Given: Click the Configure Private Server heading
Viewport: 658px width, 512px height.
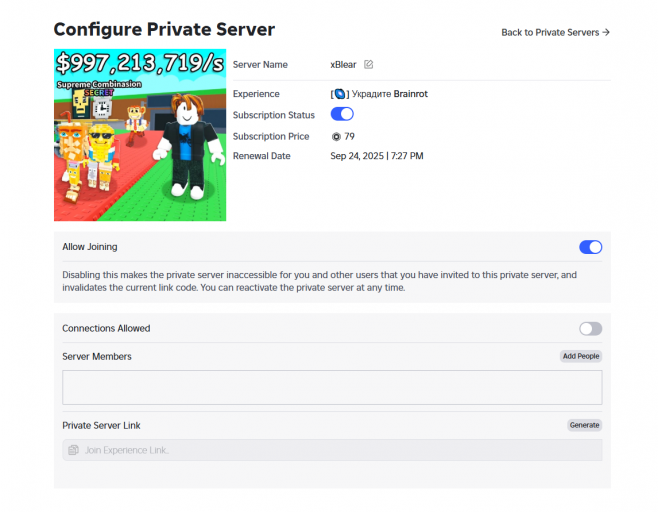Looking at the screenshot, I should (x=164, y=29).
